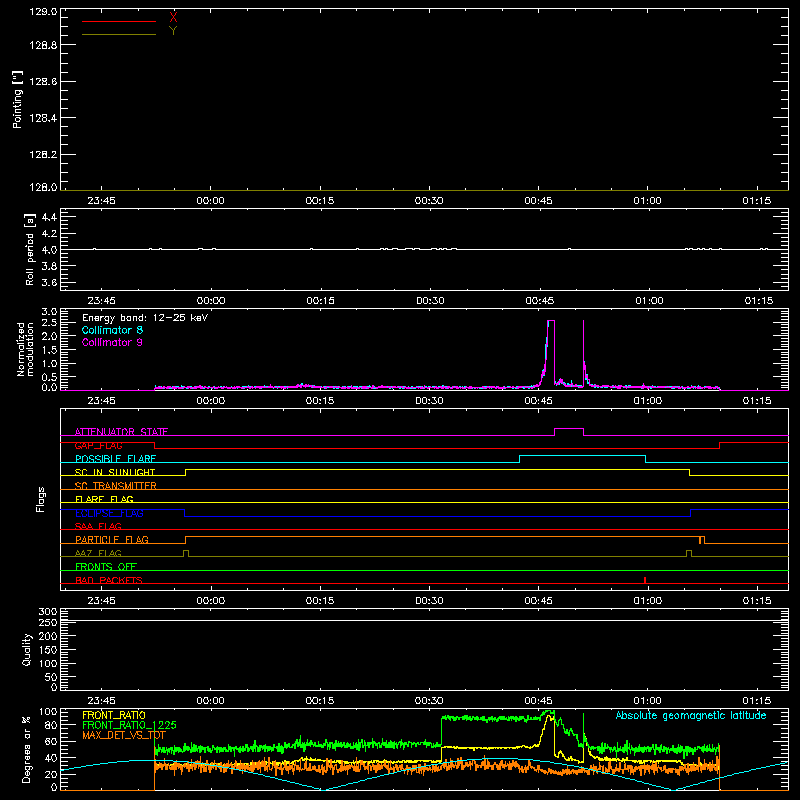
Task: Click the 4.4 tick label on Roll period axis
Action: 49,217
